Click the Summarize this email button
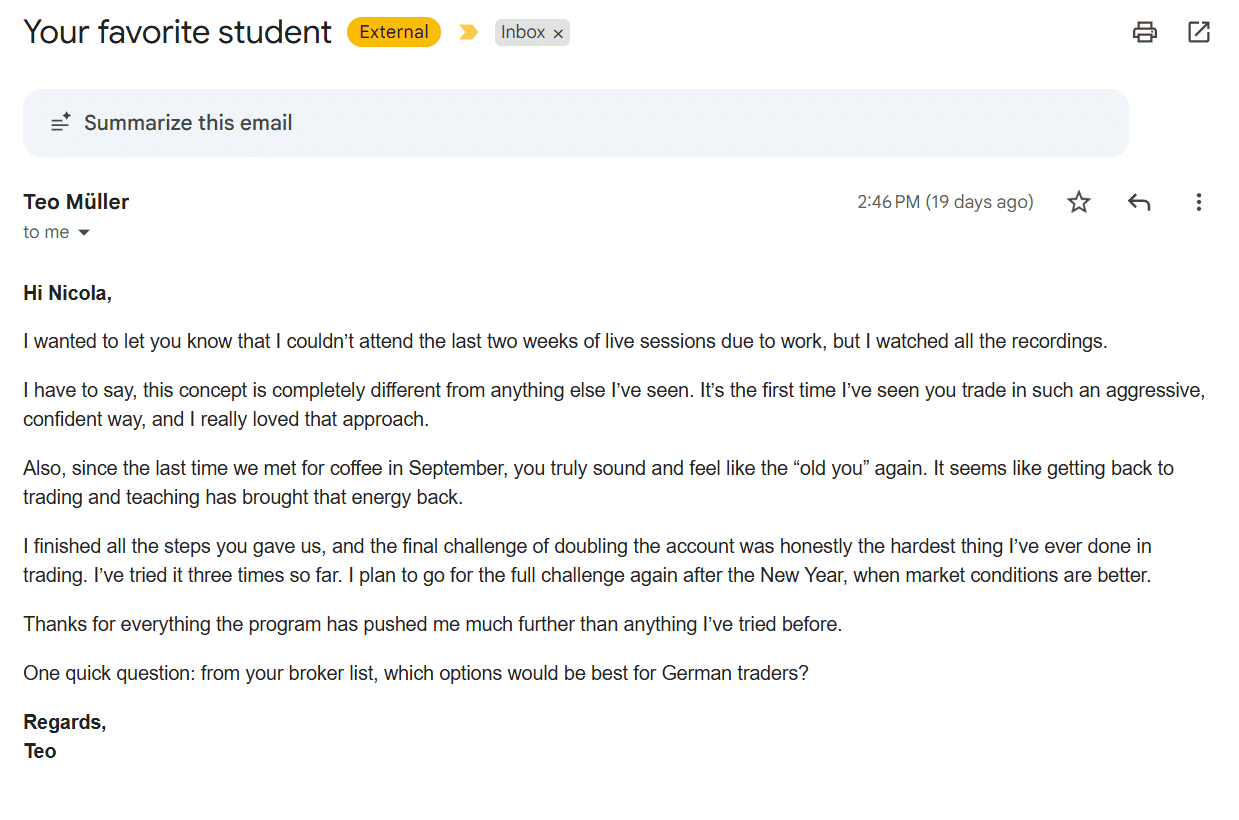 [x=188, y=123]
